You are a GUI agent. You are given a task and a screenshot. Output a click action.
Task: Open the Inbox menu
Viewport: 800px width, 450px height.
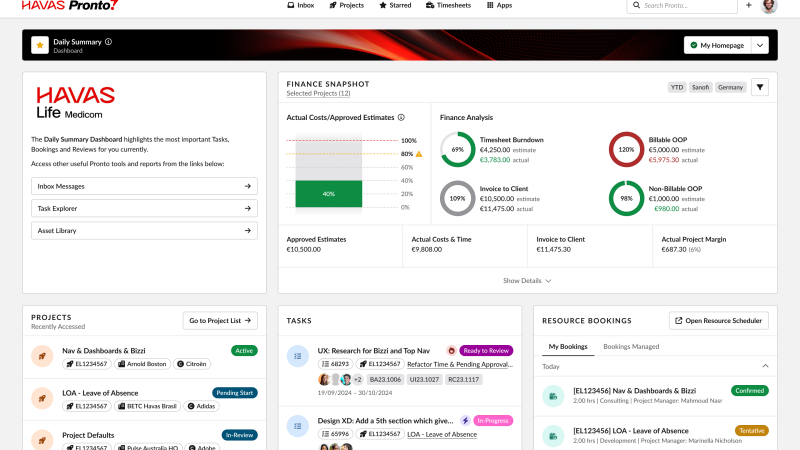301,5
